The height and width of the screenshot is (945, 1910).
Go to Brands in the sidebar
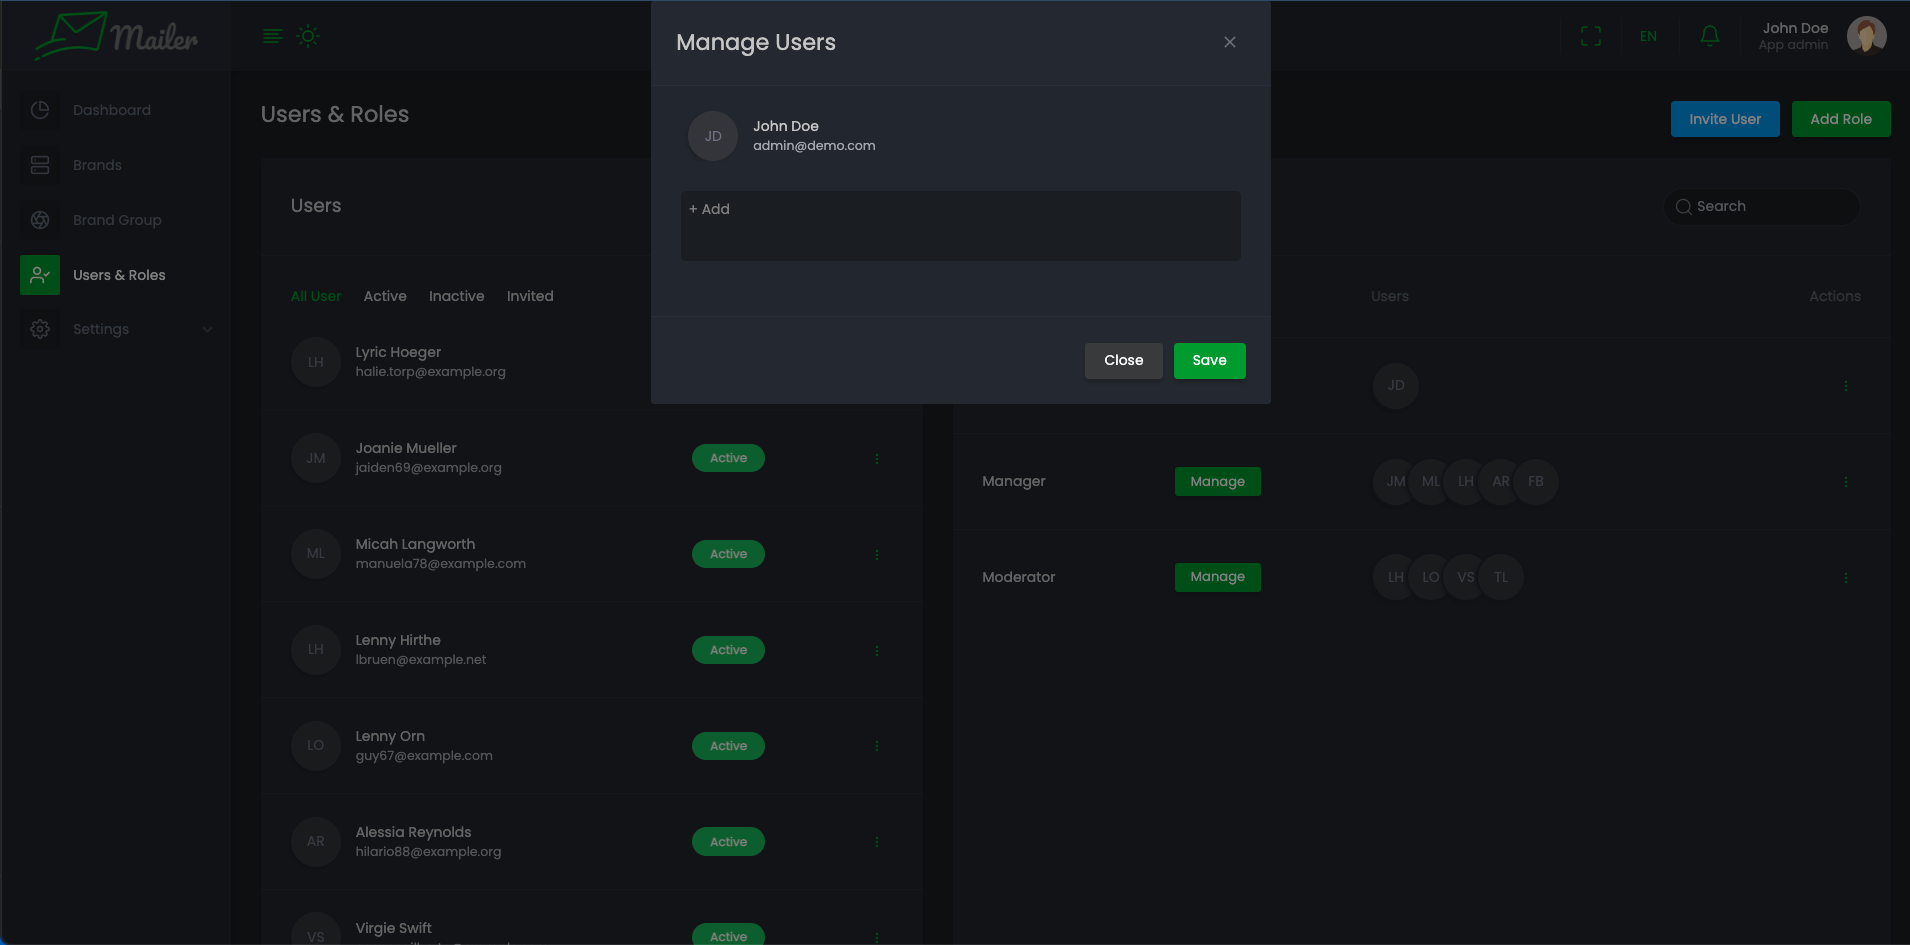[97, 165]
